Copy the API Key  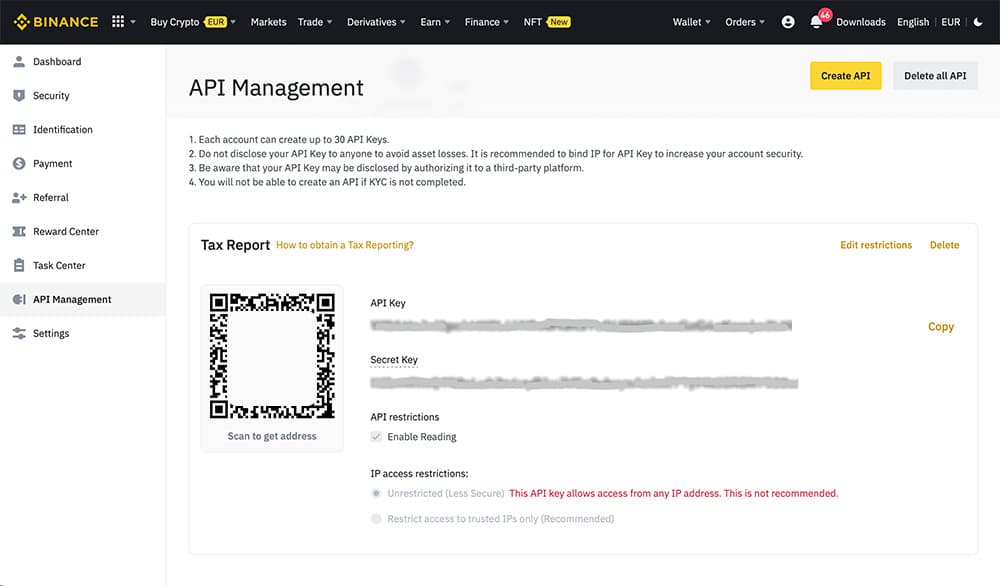(x=941, y=326)
